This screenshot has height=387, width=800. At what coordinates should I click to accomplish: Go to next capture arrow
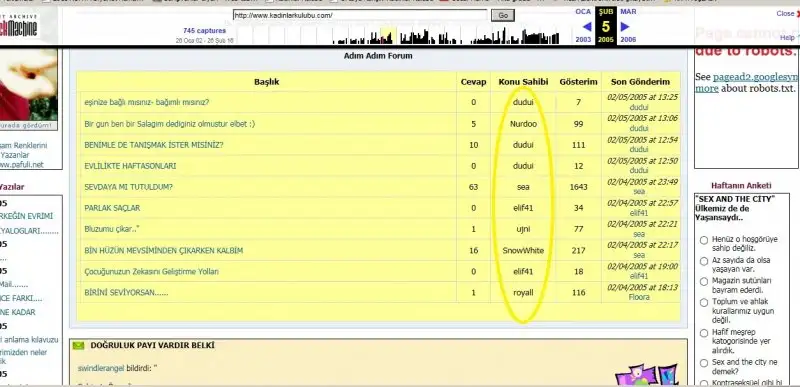(625, 27)
